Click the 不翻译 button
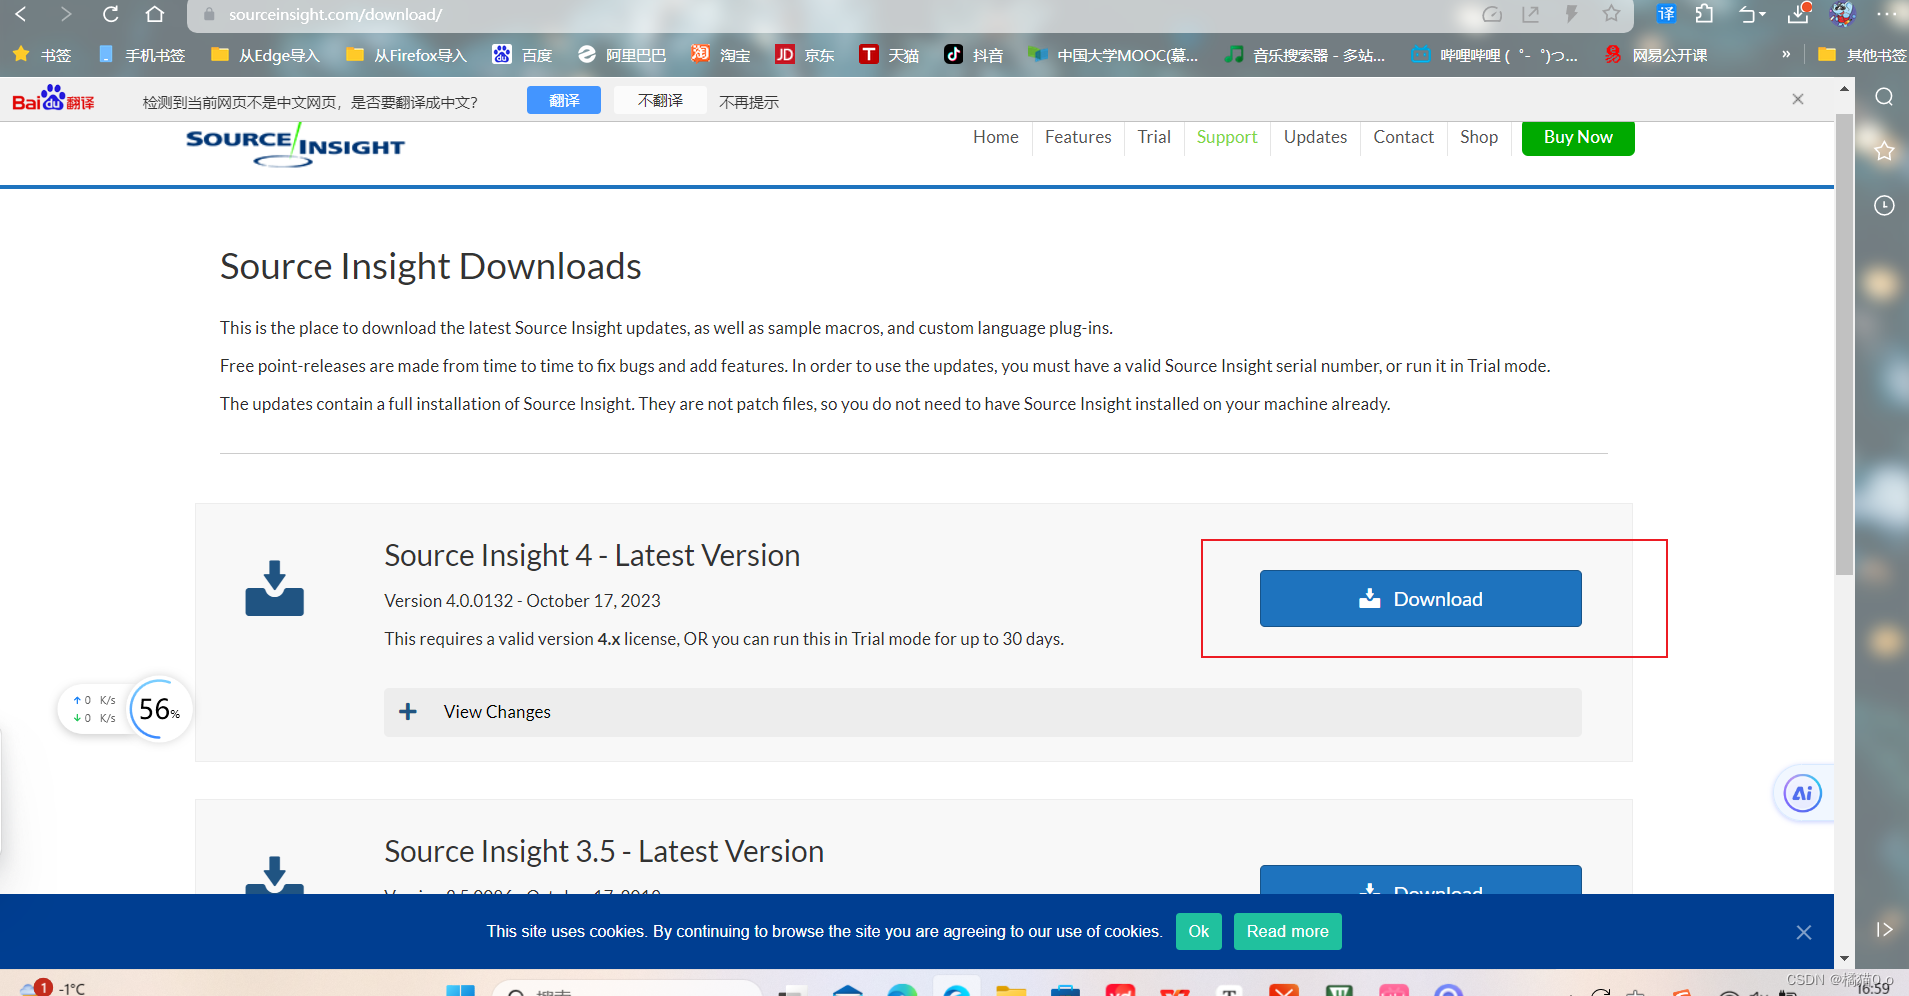 pos(660,100)
